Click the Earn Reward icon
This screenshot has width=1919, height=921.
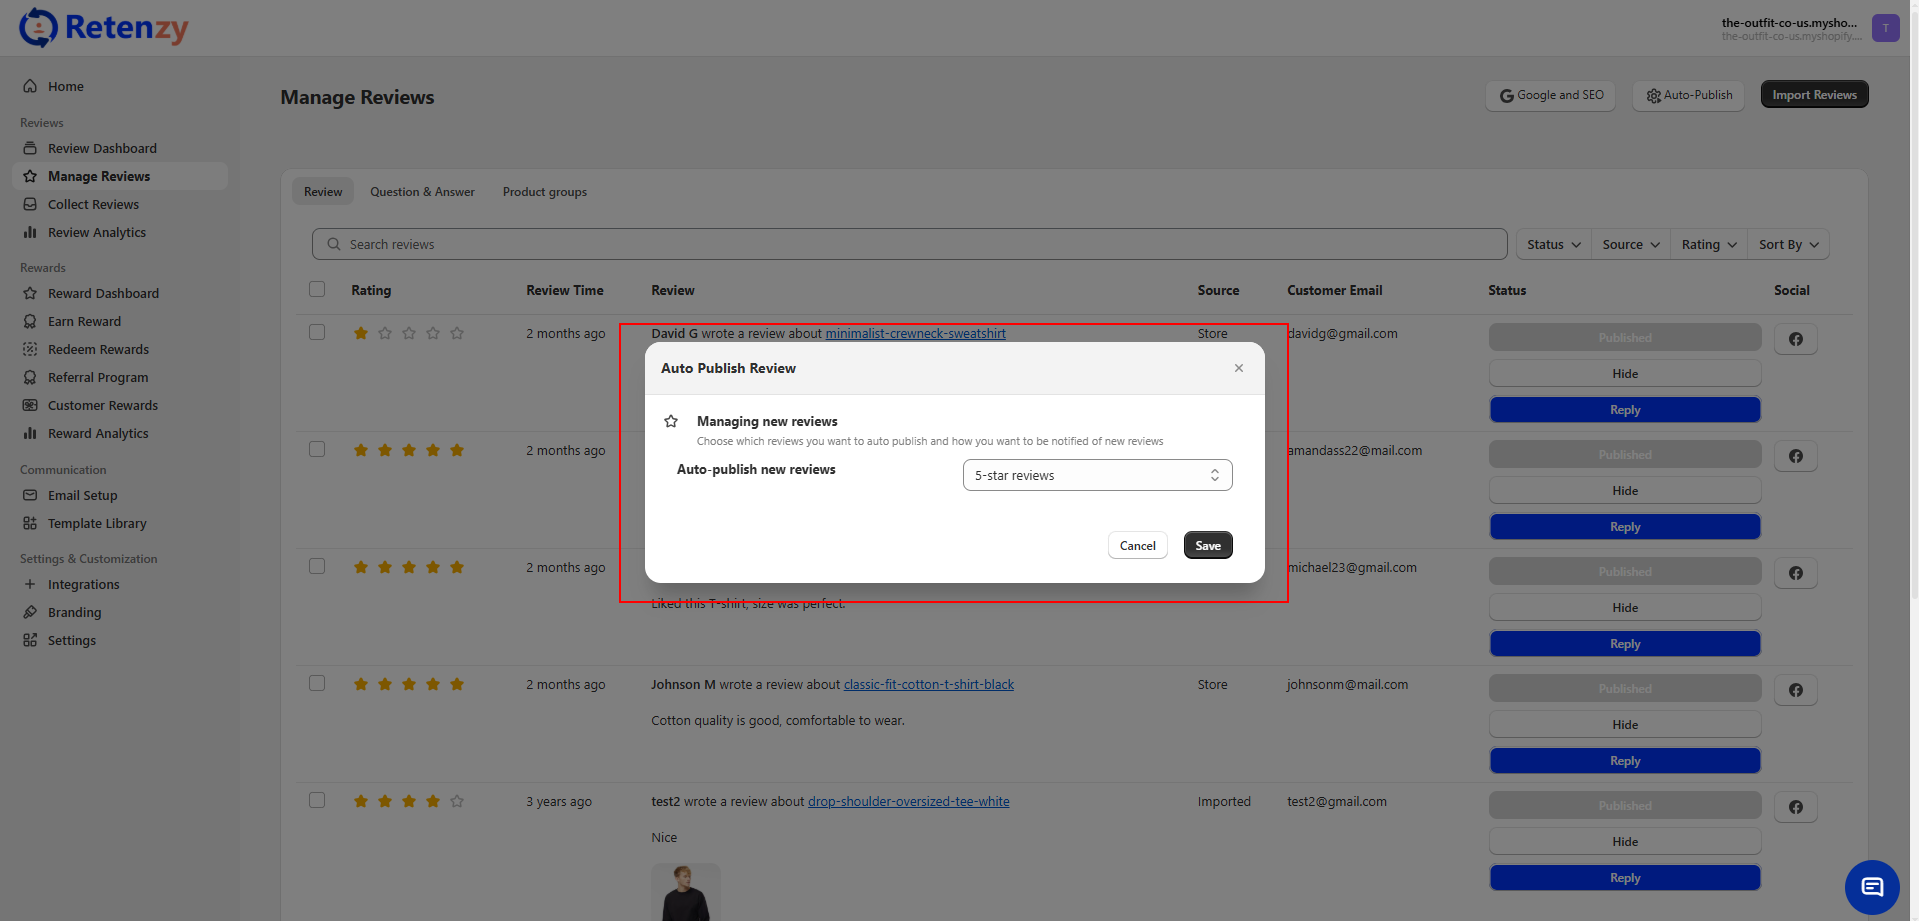point(30,321)
